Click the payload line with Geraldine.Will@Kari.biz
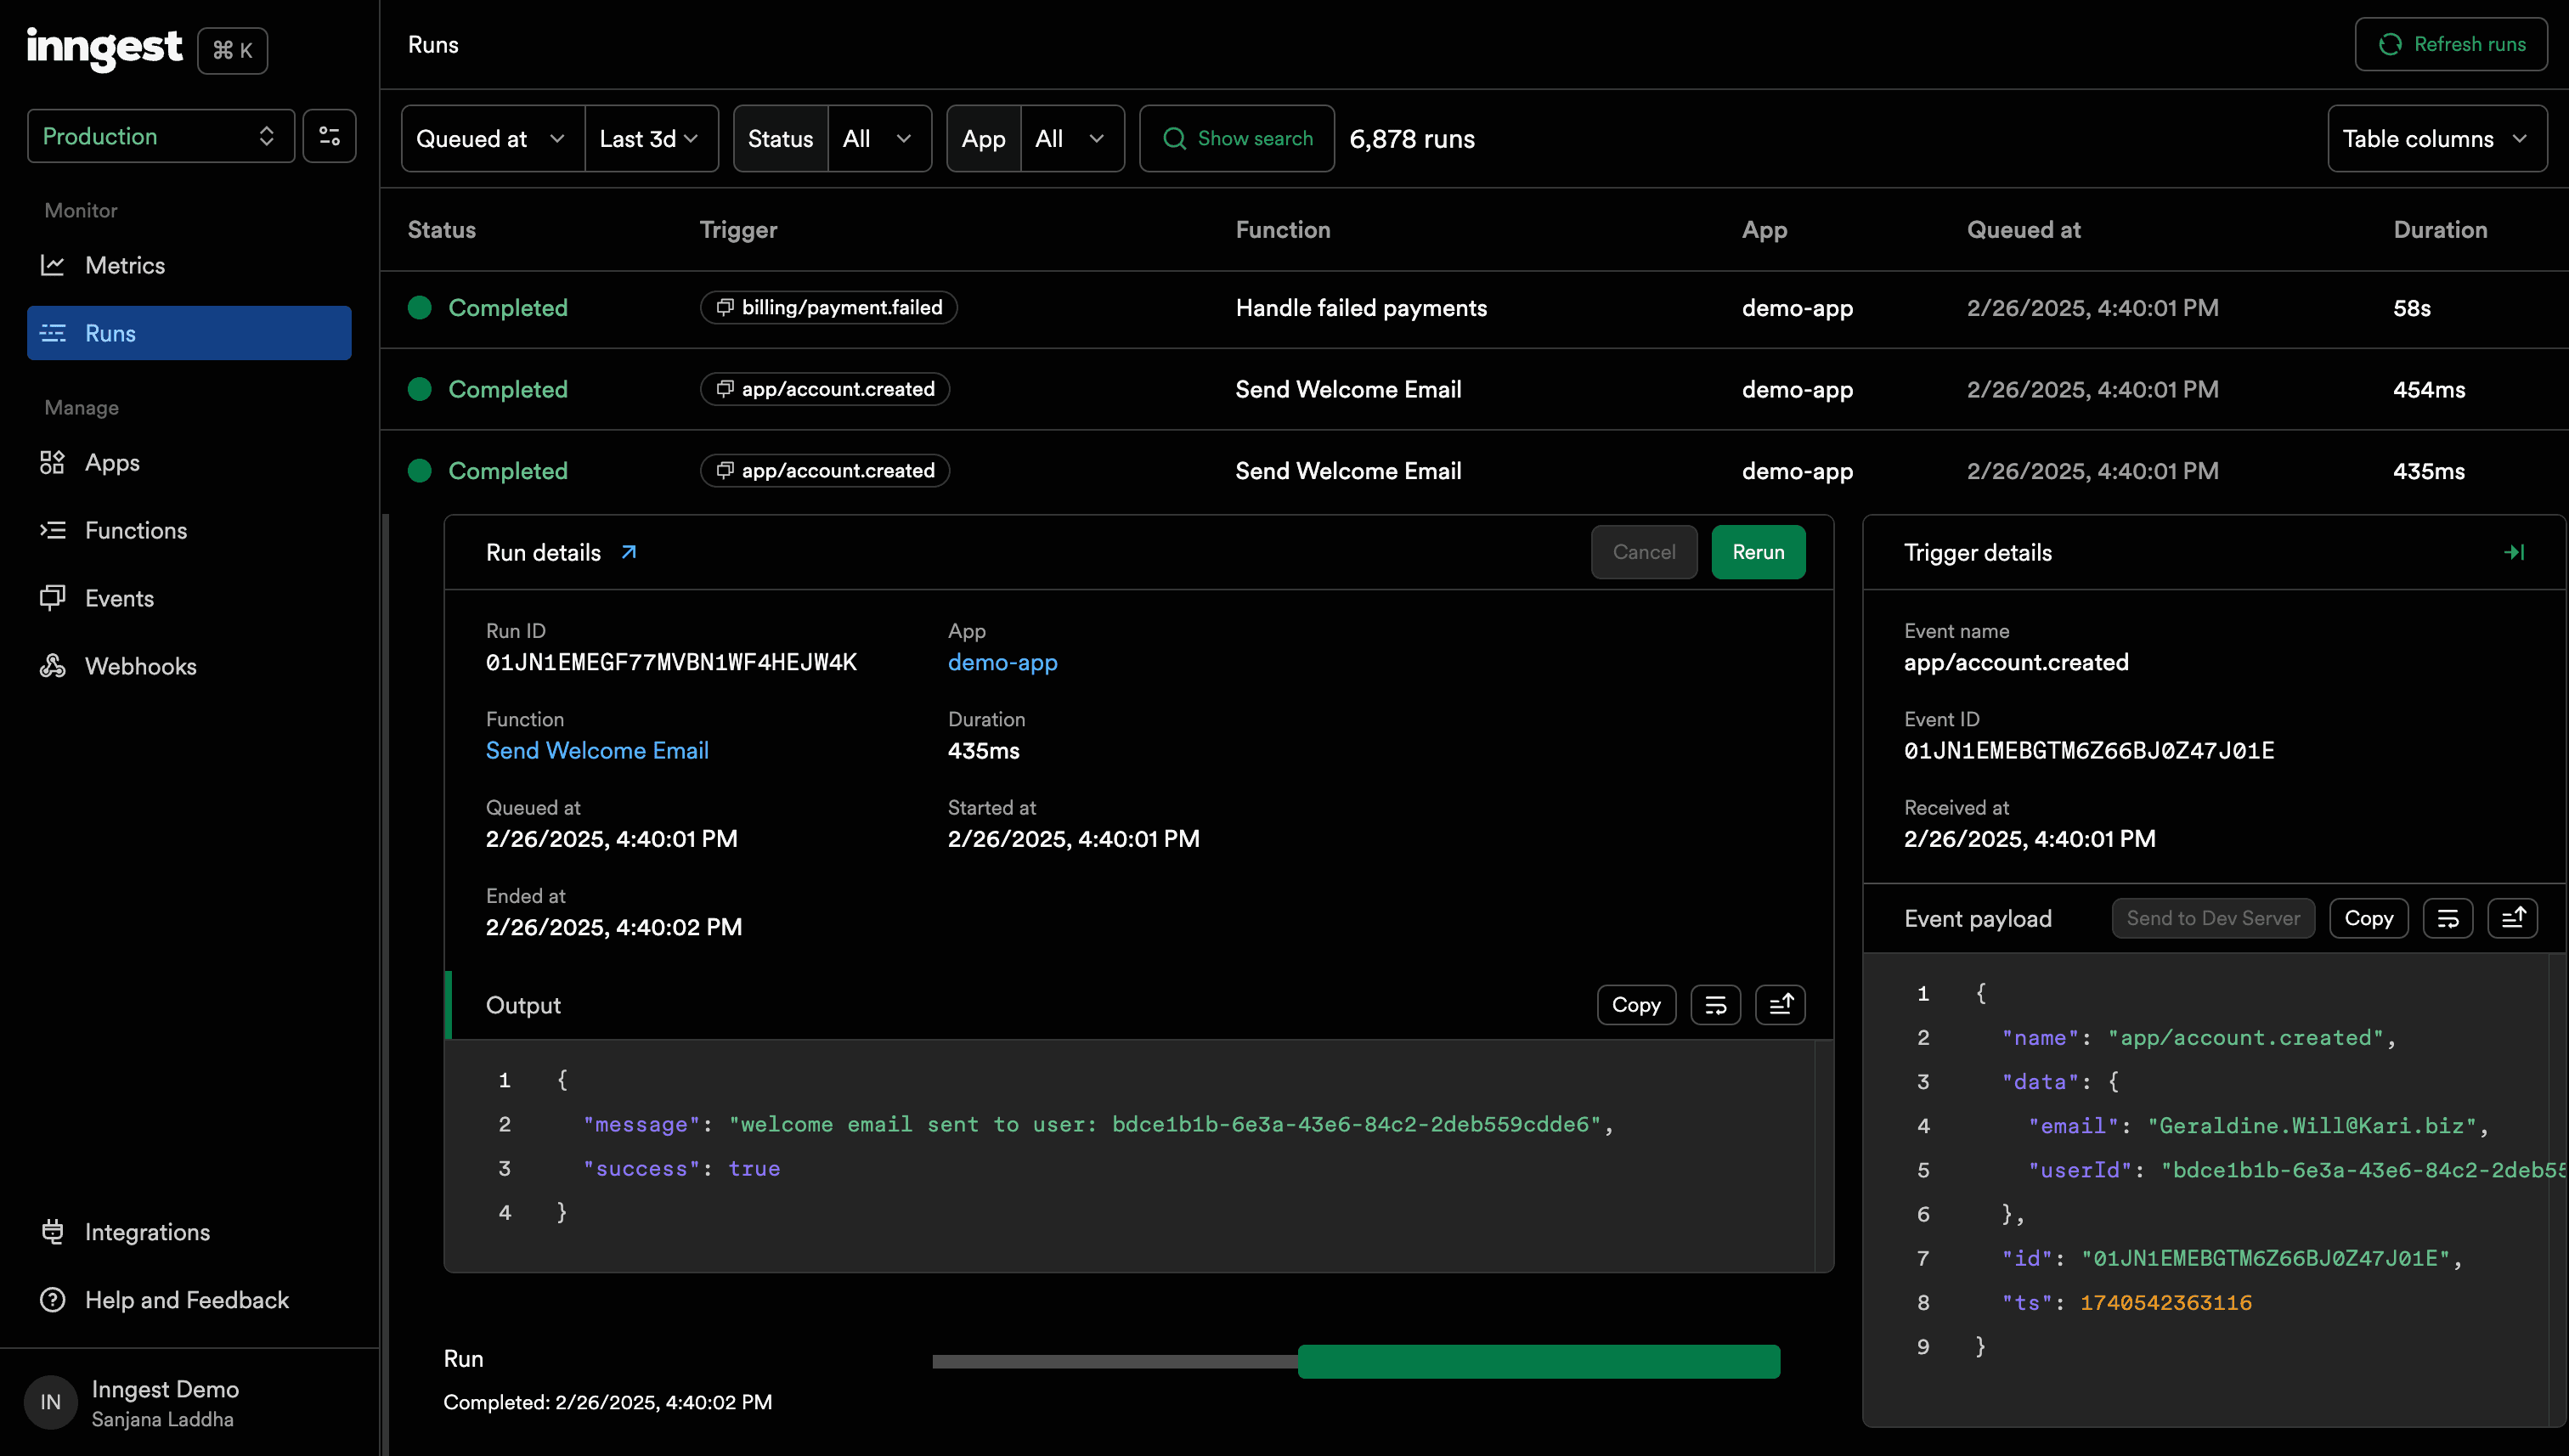 (x=2258, y=1126)
